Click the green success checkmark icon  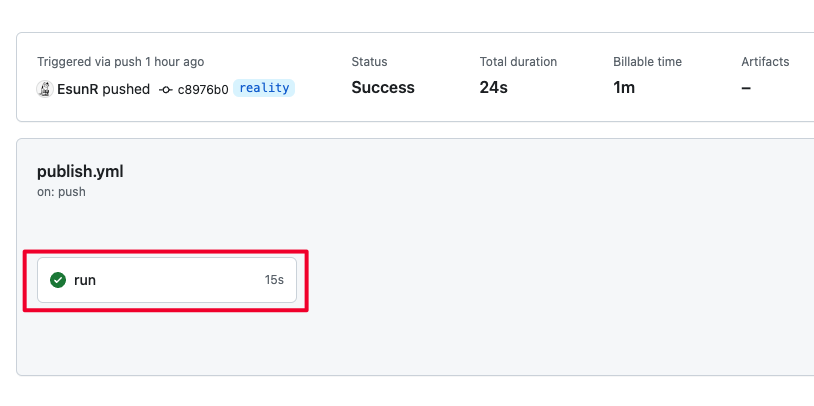[58, 280]
